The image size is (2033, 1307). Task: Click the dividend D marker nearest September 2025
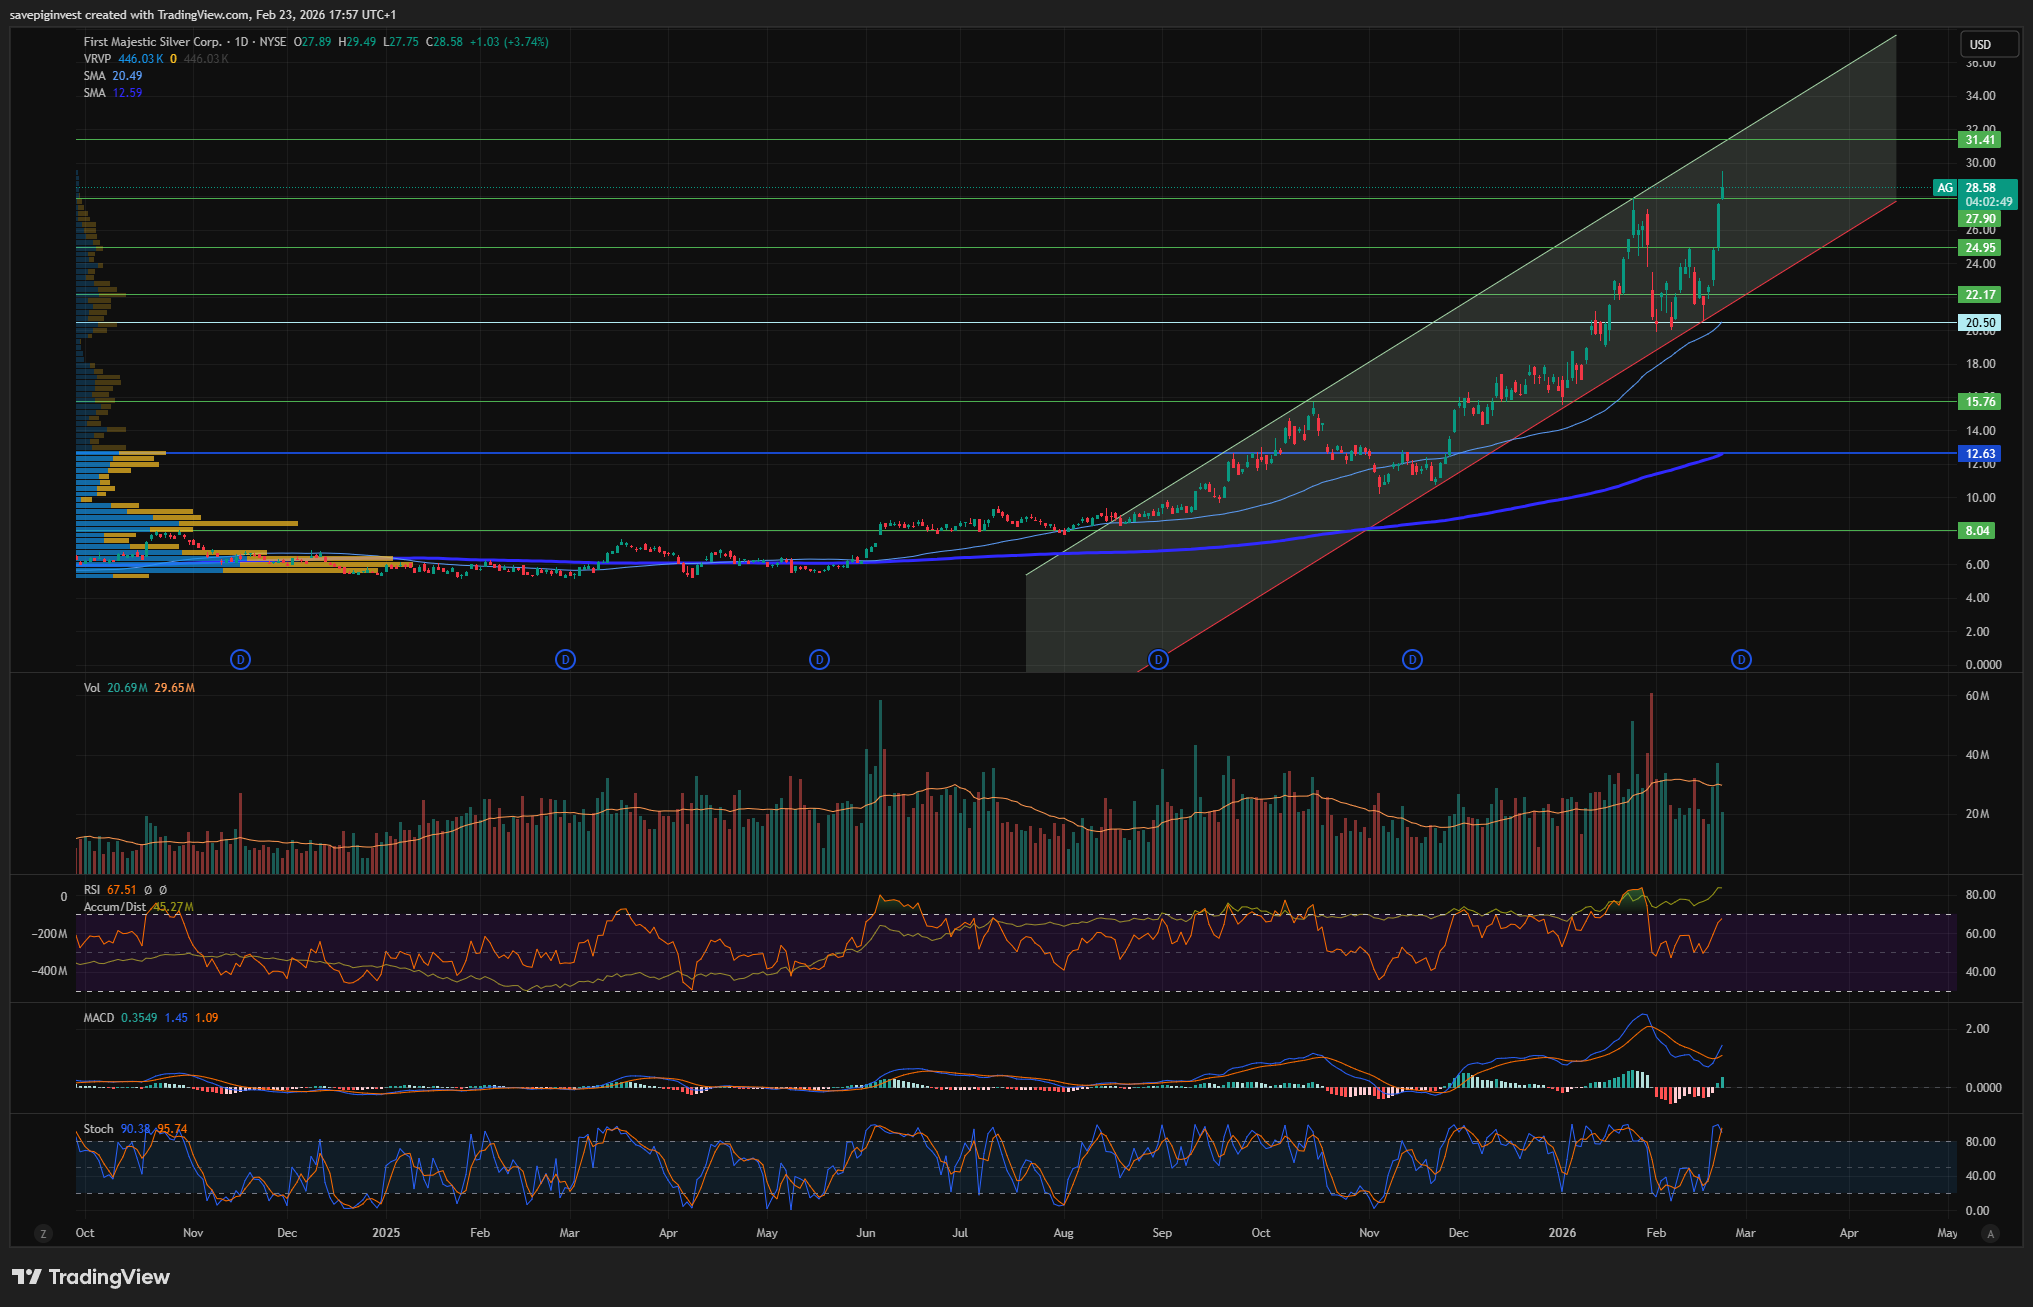point(1158,660)
